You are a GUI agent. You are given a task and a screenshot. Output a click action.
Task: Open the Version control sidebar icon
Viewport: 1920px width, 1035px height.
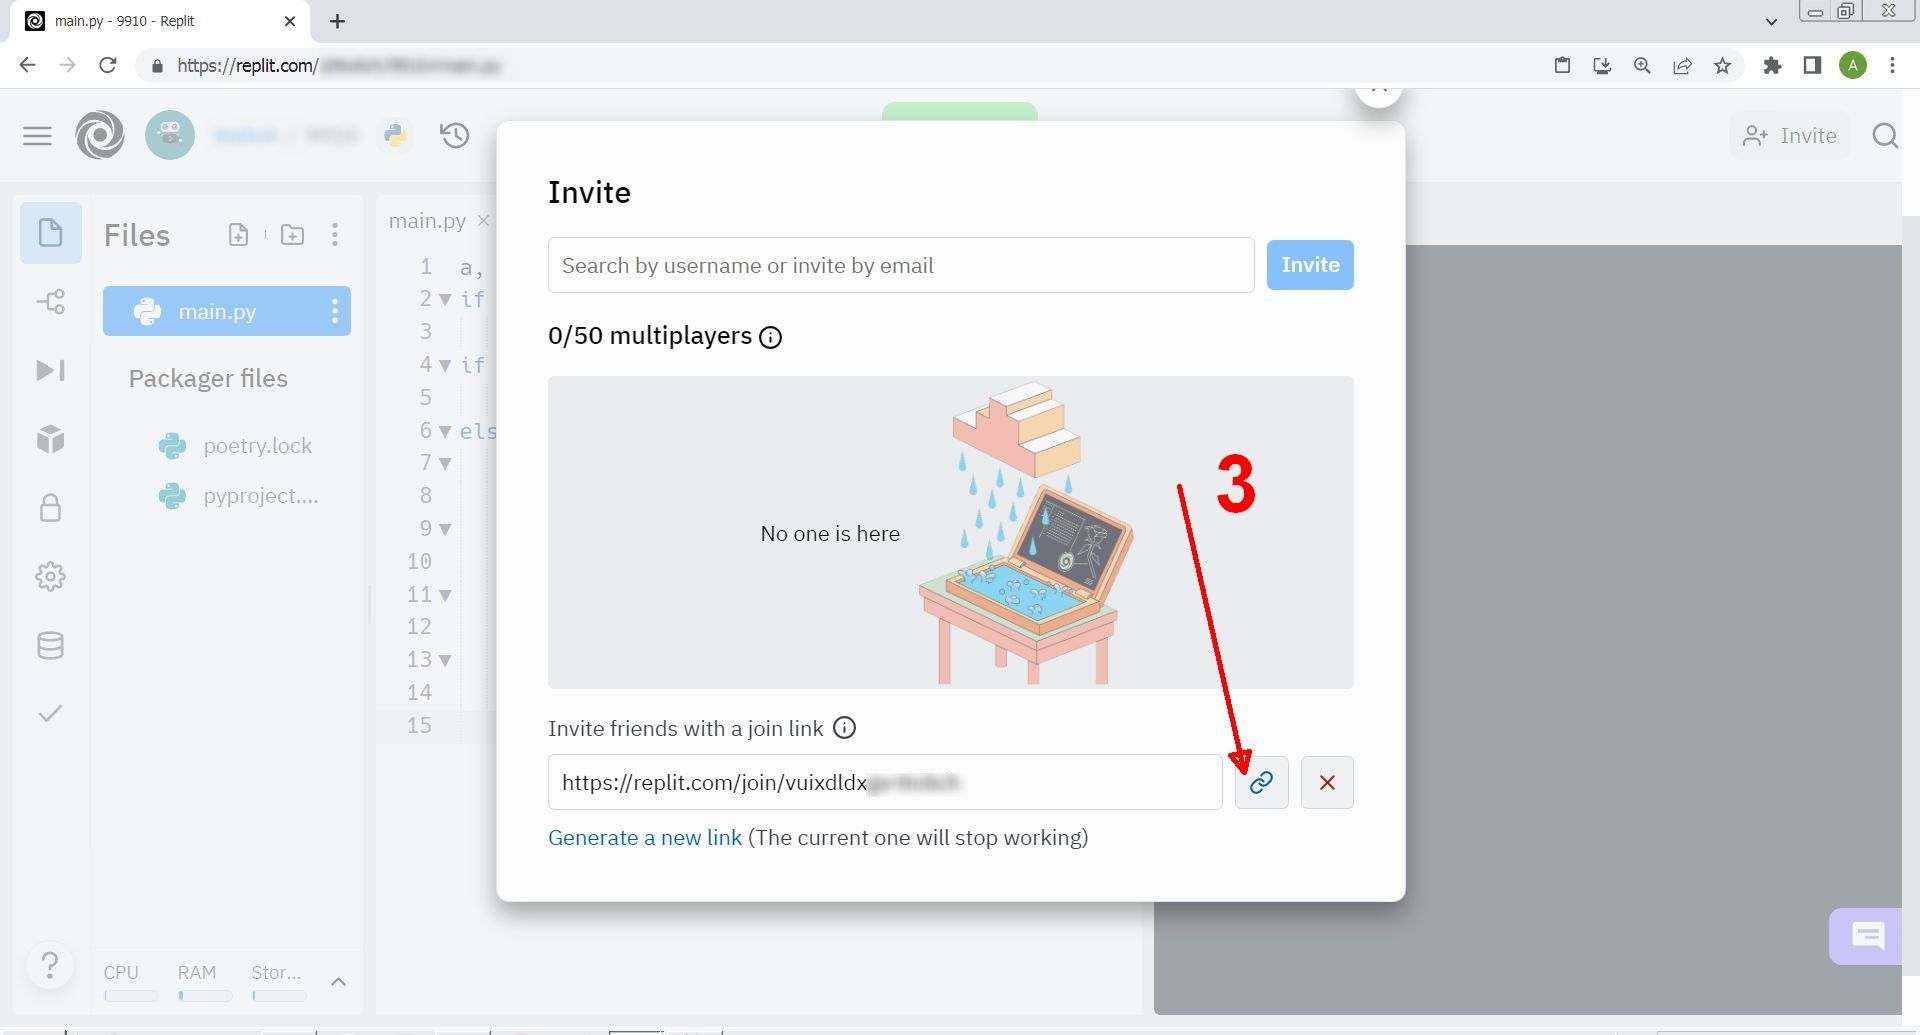pos(51,301)
